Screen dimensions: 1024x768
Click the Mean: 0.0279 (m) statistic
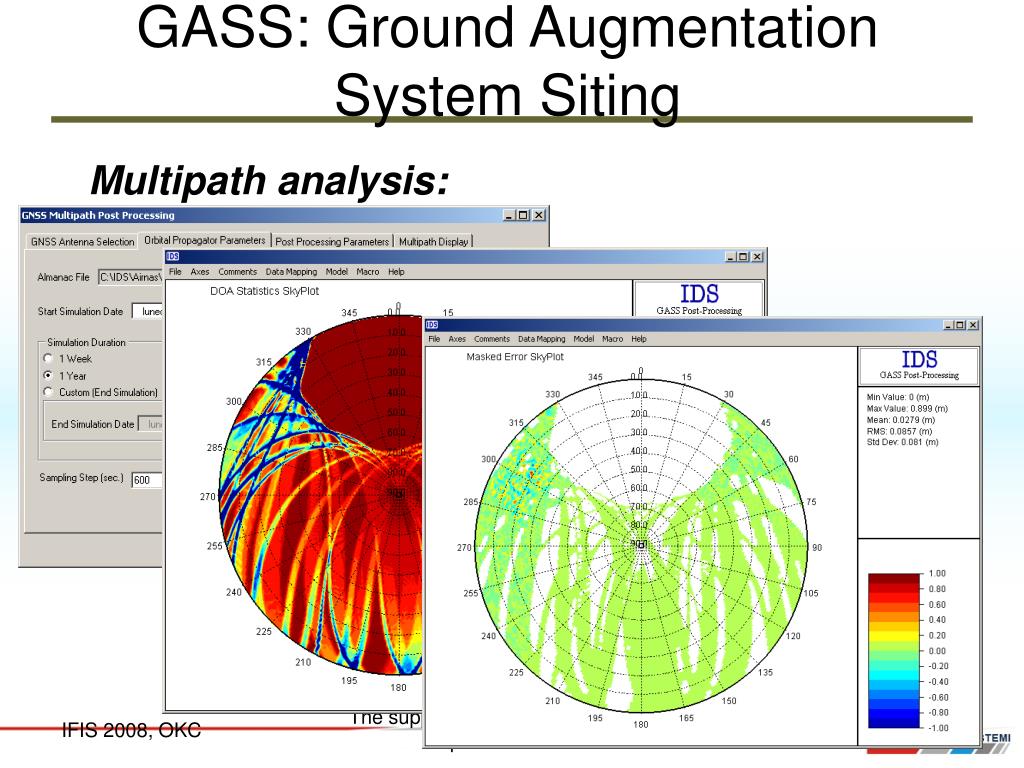(x=901, y=420)
